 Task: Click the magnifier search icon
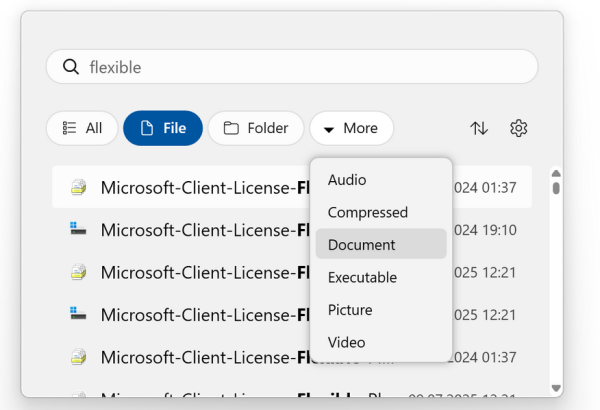71,67
